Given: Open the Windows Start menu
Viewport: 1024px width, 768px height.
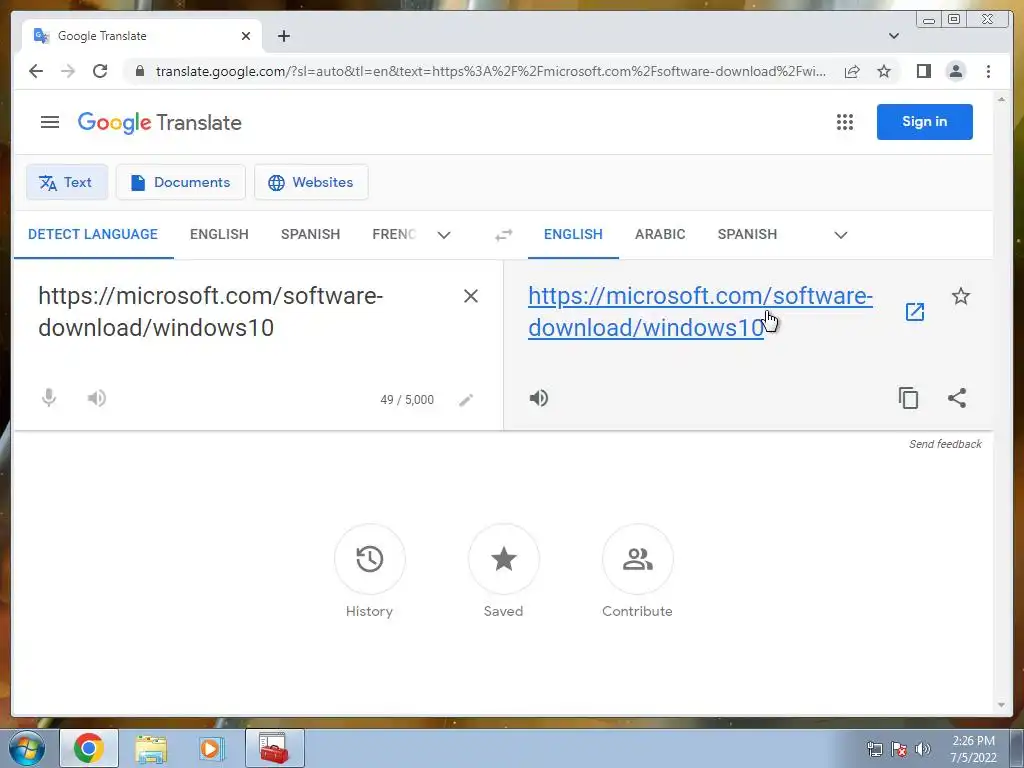Looking at the screenshot, I should pyautogui.click(x=27, y=748).
